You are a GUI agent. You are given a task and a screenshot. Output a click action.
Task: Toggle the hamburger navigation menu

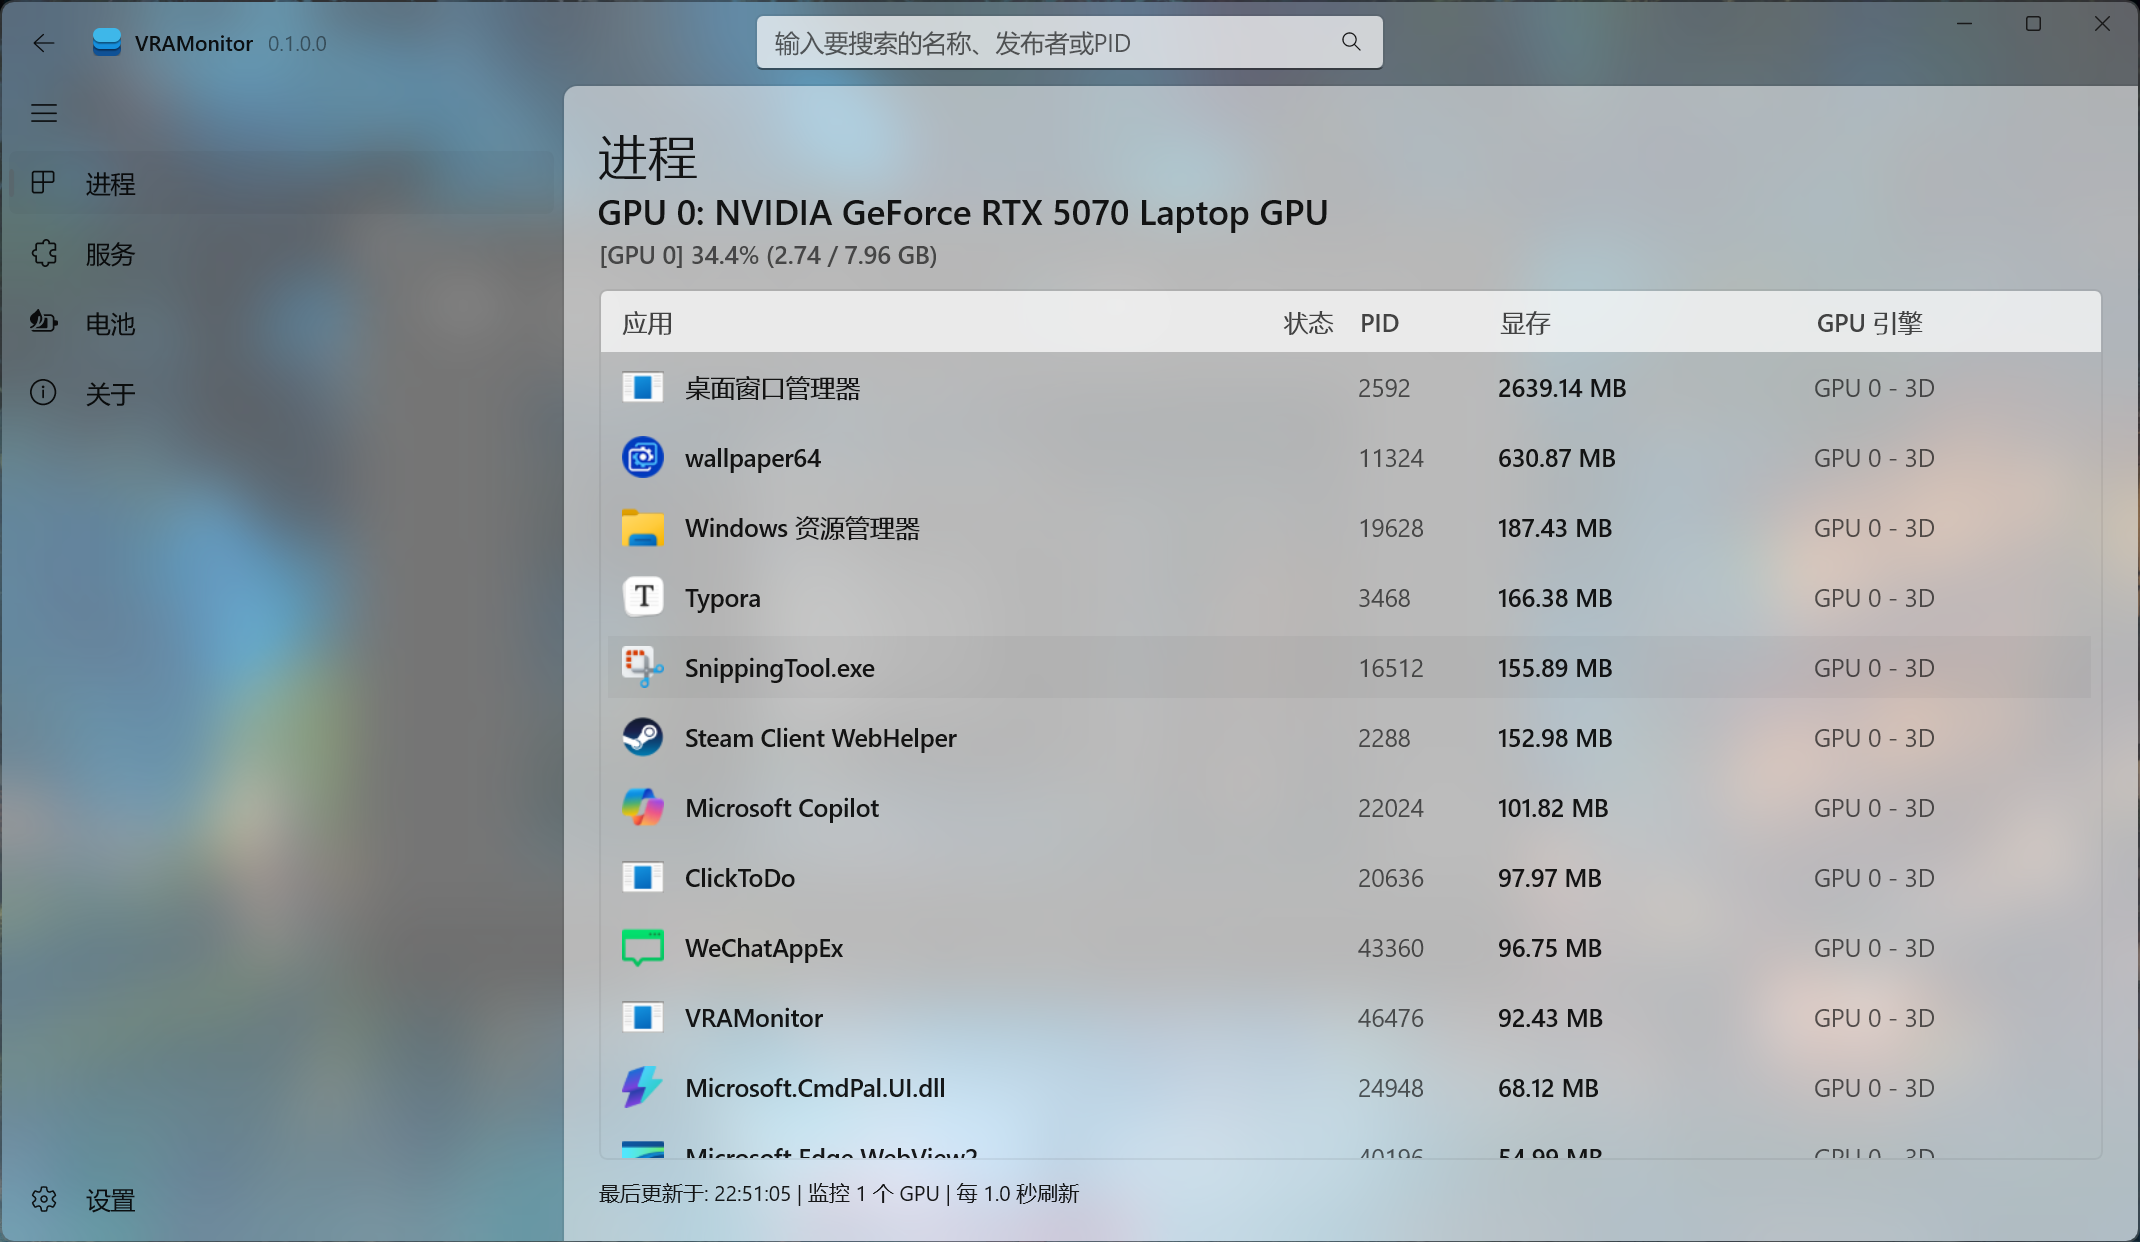click(43, 113)
